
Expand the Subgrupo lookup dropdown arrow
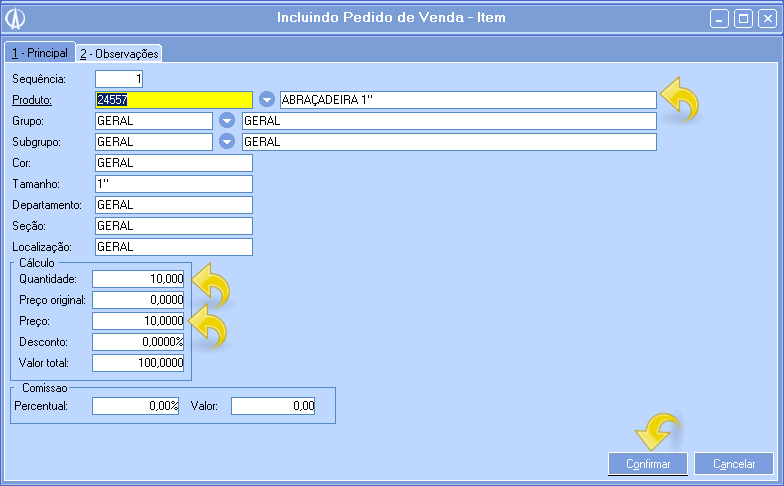pos(227,142)
